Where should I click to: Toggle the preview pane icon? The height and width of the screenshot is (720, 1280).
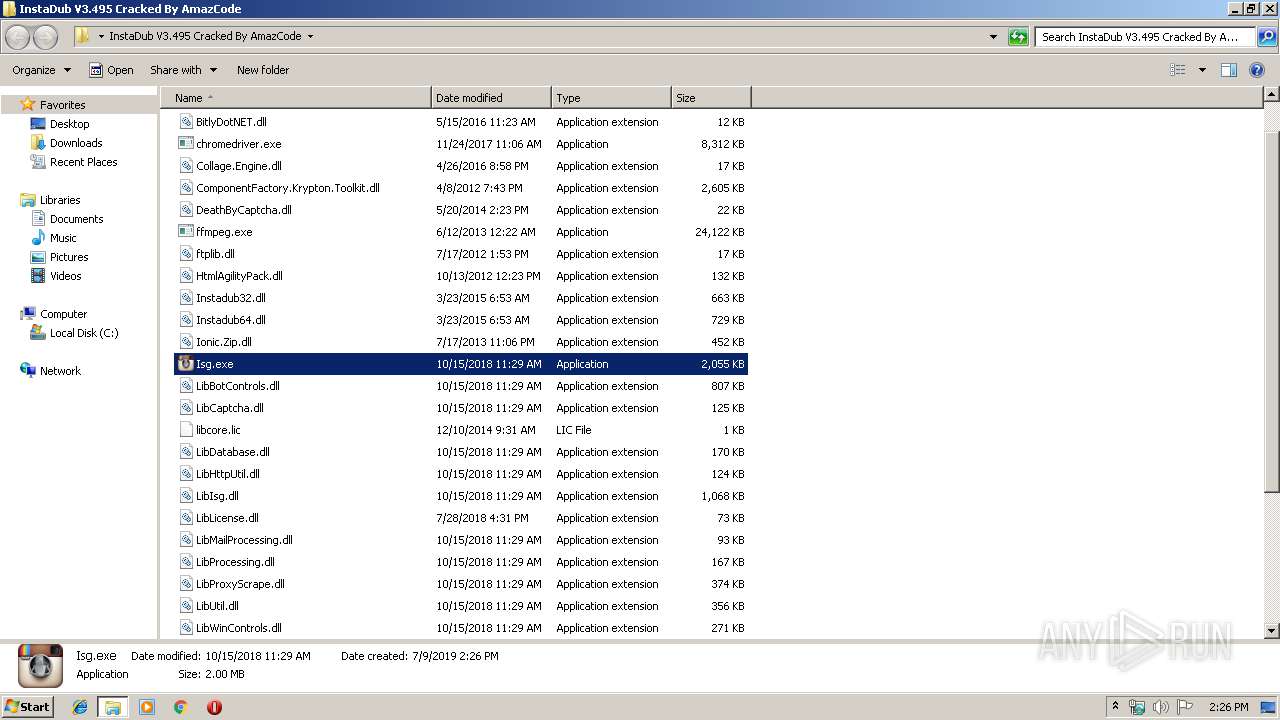[x=1229, y=70]
